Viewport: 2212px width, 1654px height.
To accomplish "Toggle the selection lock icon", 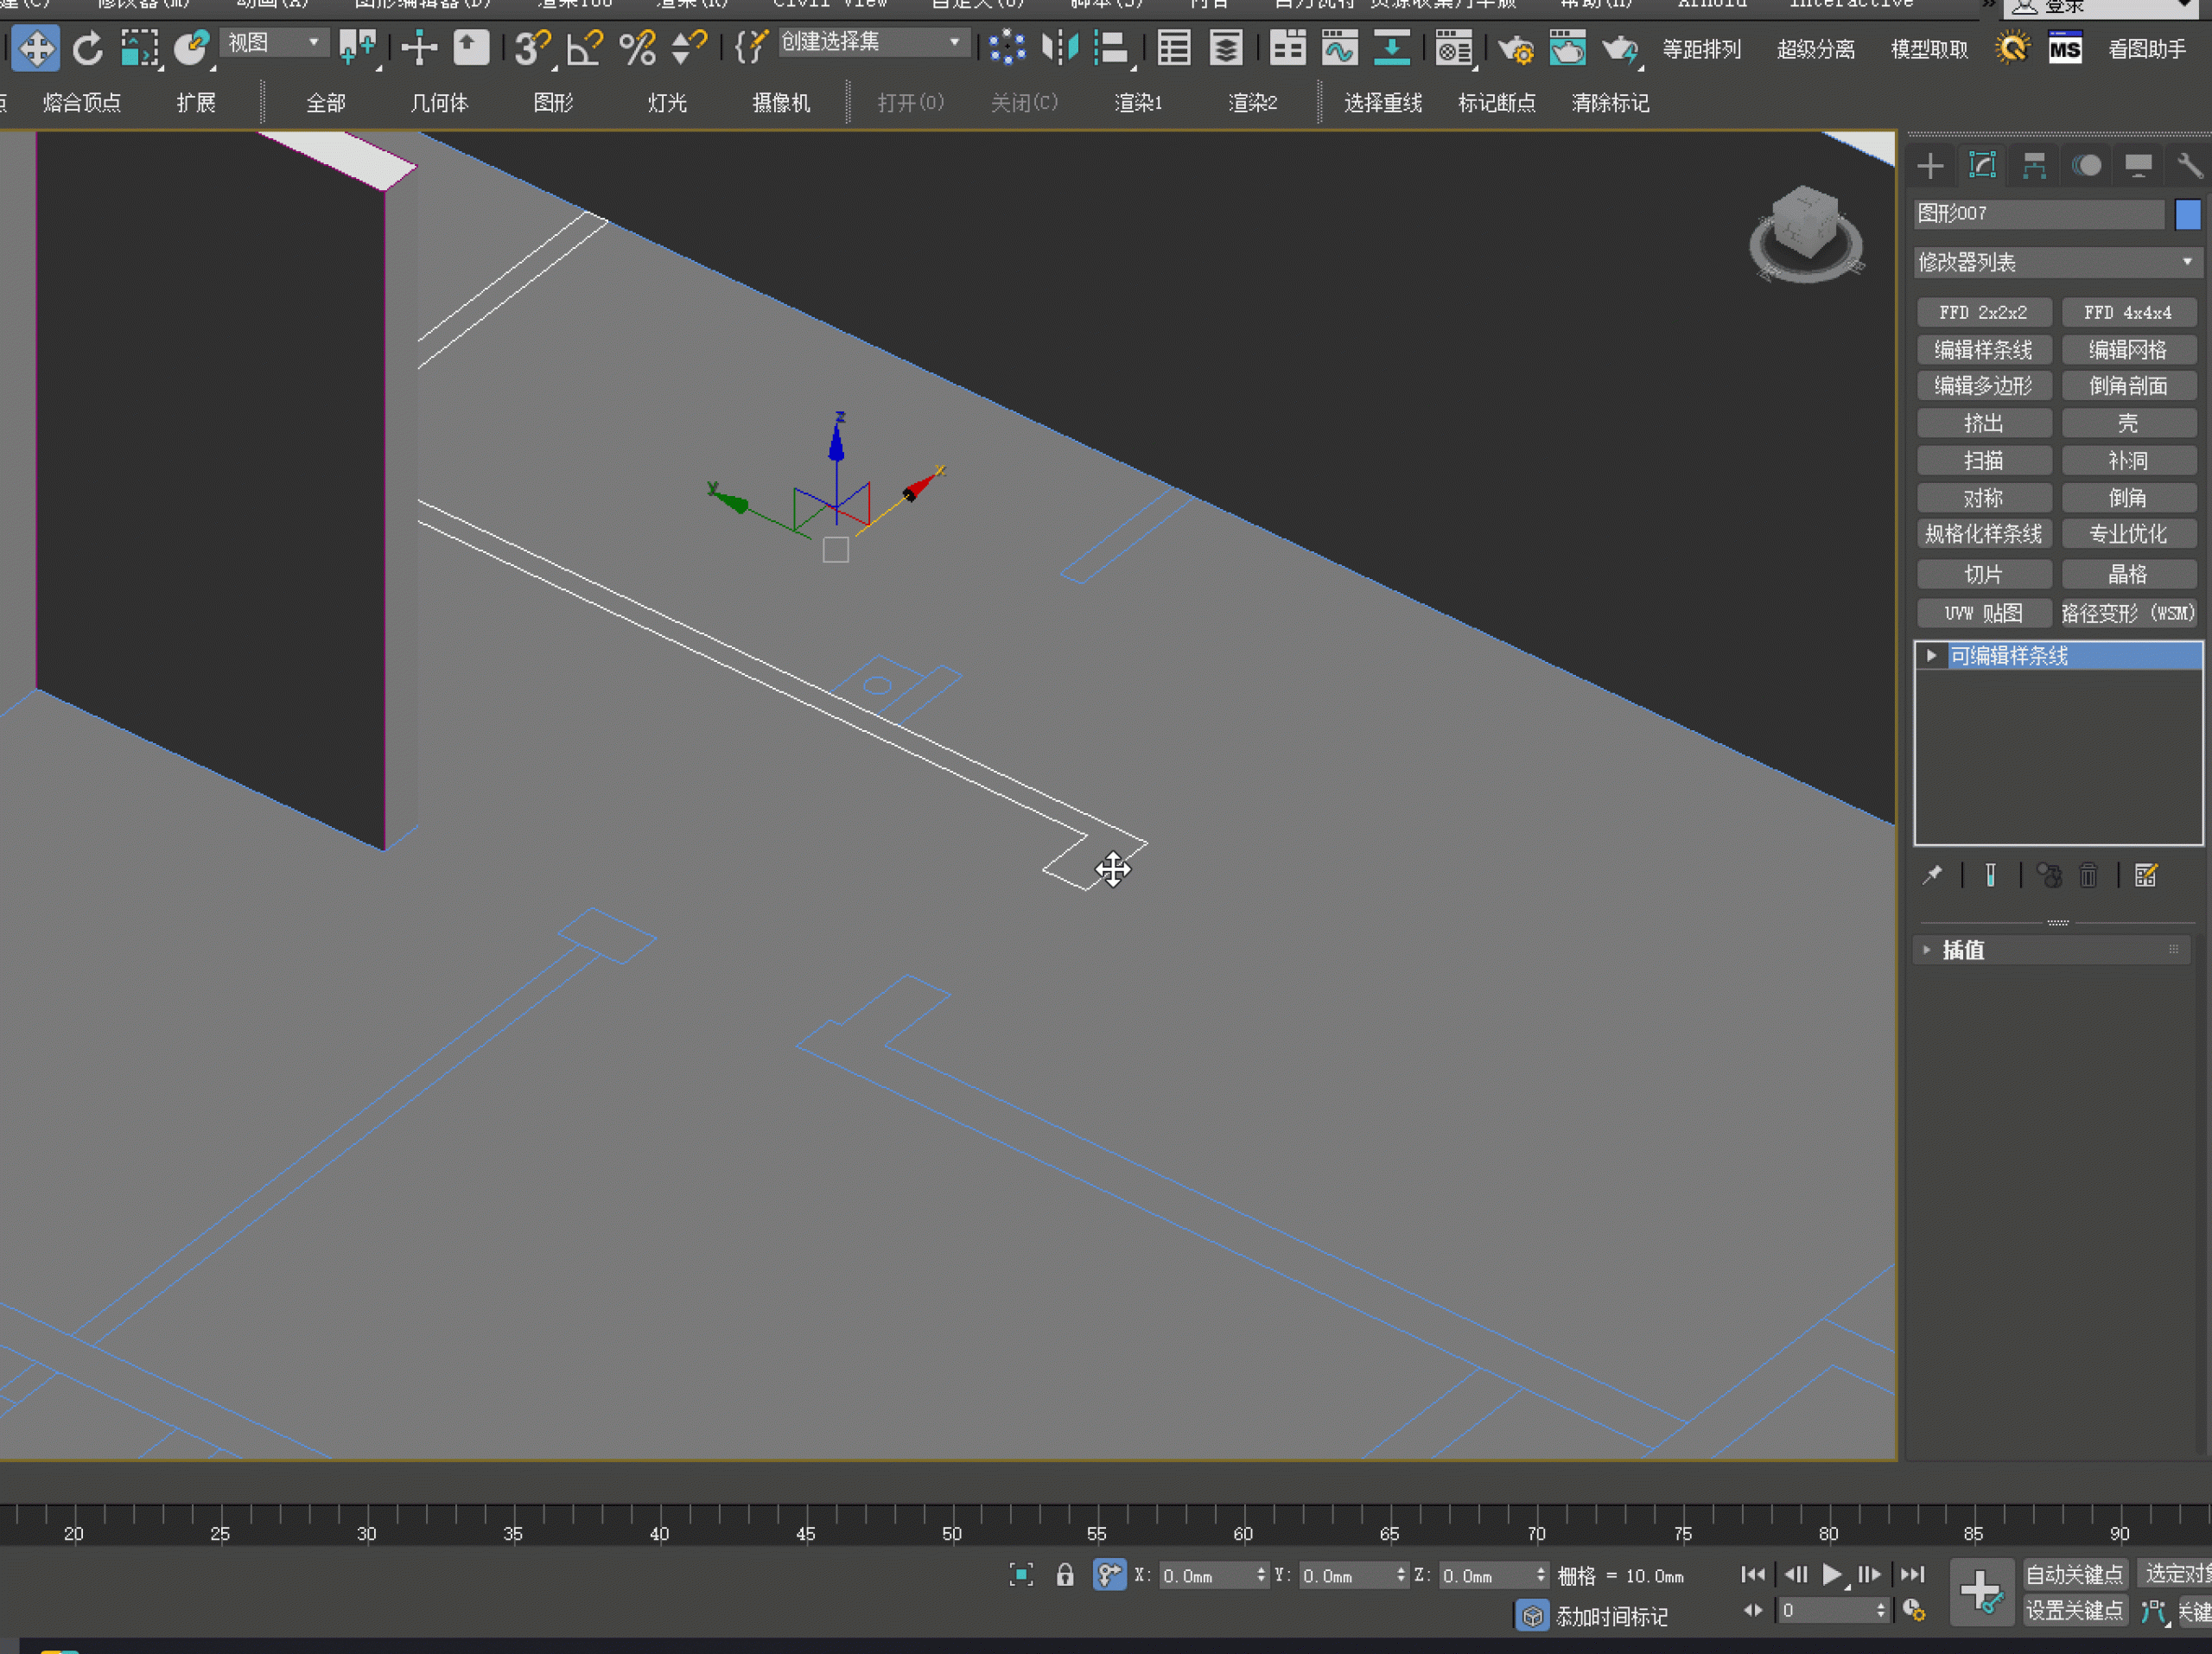I will click(x=1065, y=1575).
